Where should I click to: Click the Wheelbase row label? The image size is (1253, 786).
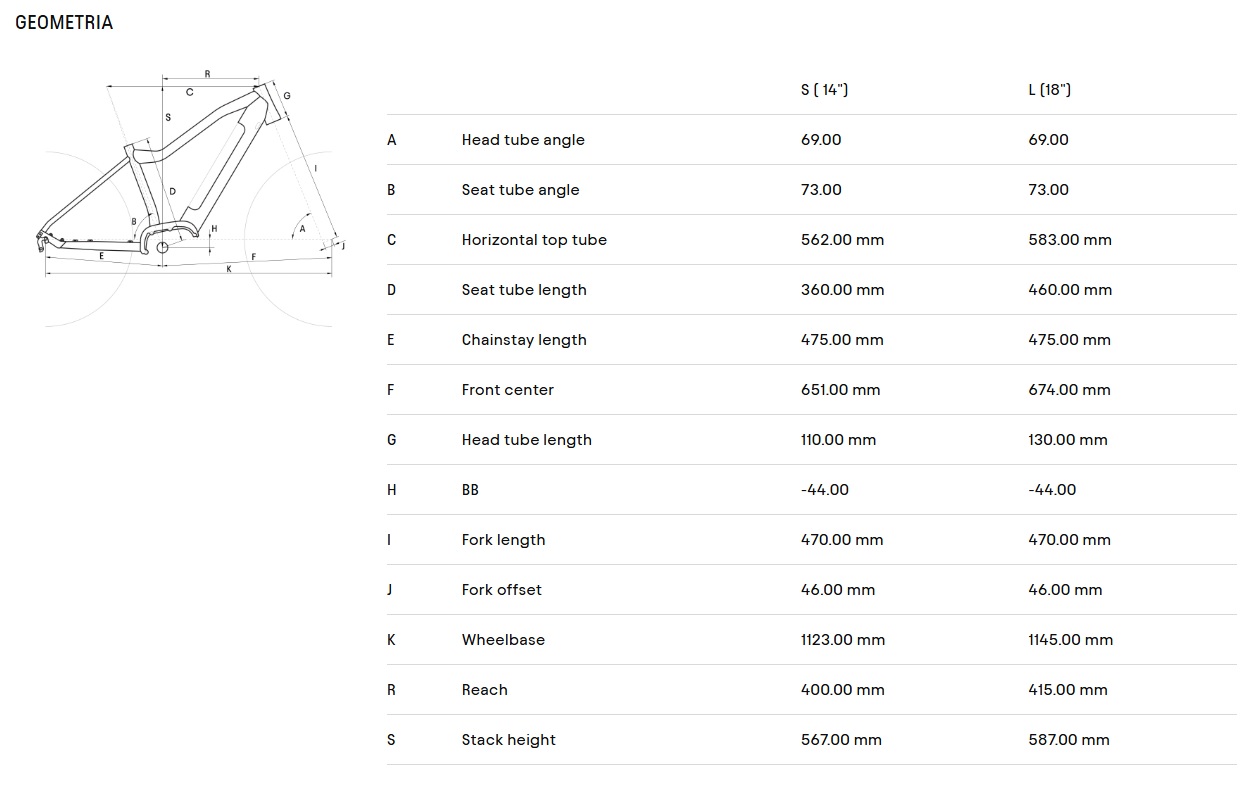pos(503,640)
